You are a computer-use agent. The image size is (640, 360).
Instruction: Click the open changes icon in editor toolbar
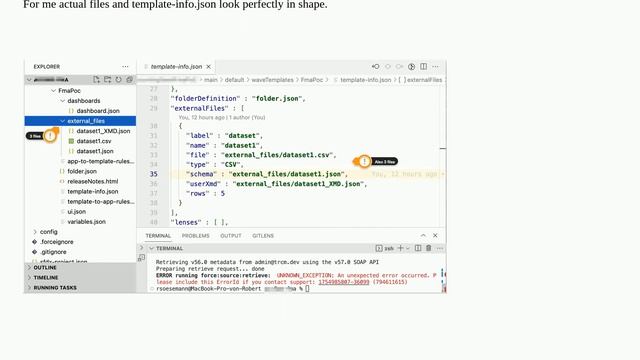376,67
